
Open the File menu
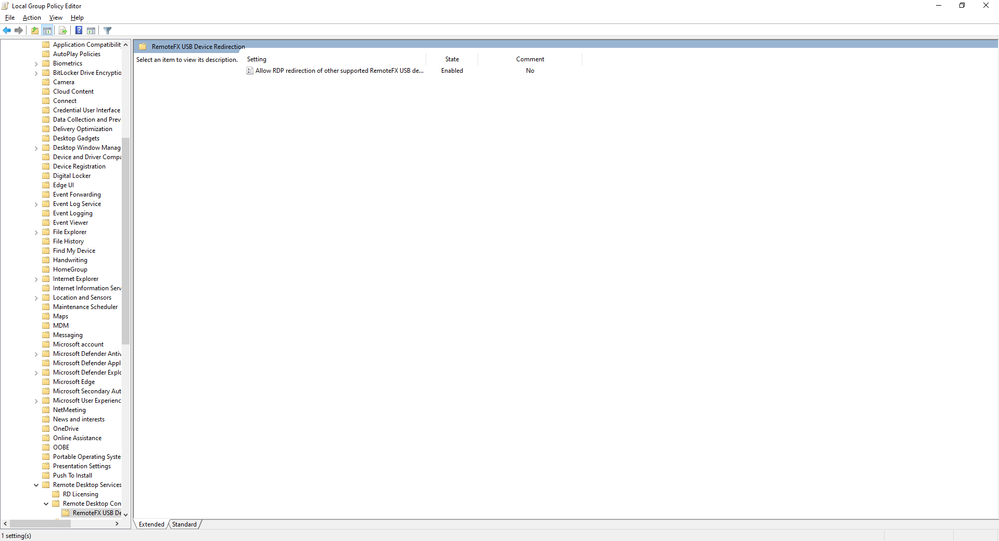tap(10, 18)
